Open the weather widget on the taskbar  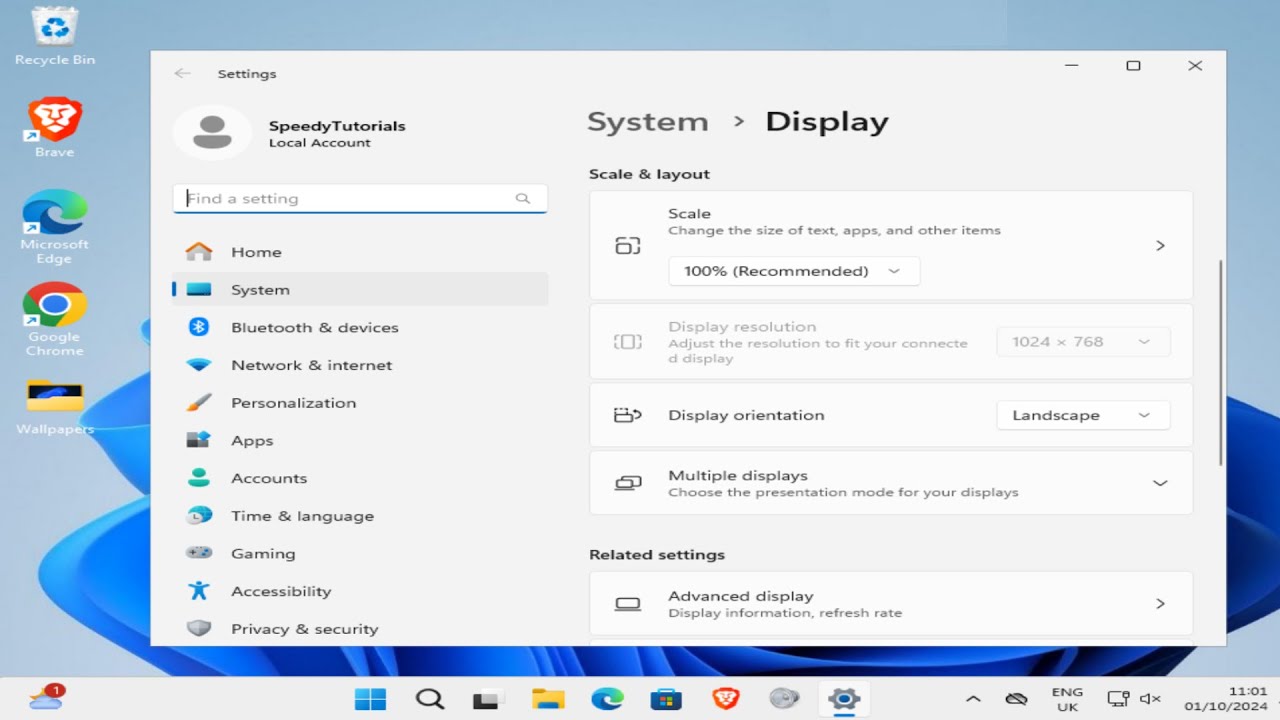pyautogui.click(x=46, y=698)
